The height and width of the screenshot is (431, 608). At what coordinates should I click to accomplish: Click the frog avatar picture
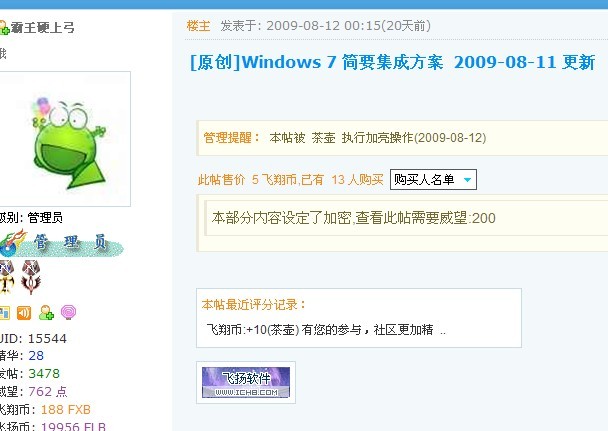pyautogui.click(x=65, y=139)
